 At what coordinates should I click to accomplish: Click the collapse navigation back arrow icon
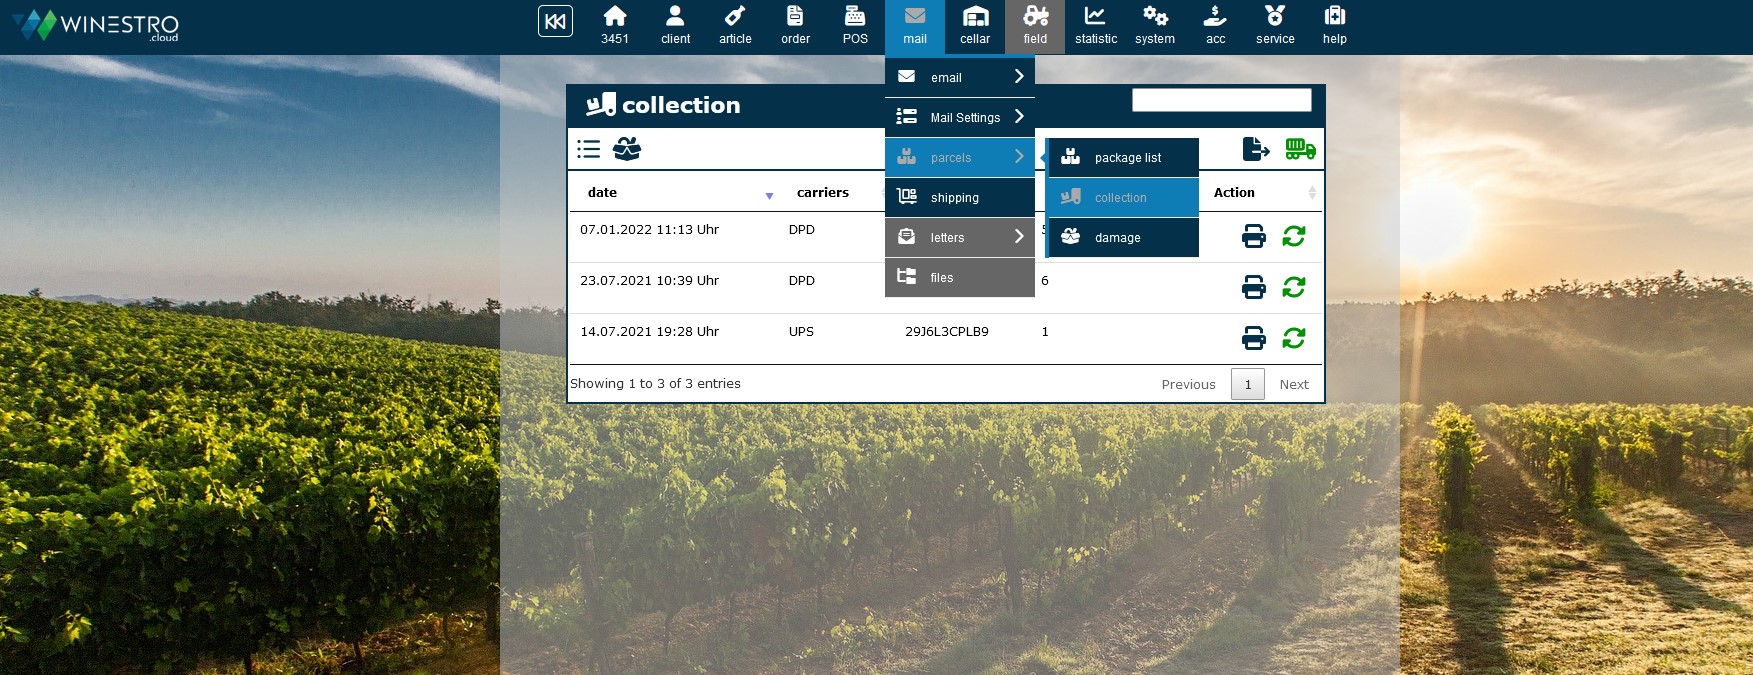(x=555, y=21)
